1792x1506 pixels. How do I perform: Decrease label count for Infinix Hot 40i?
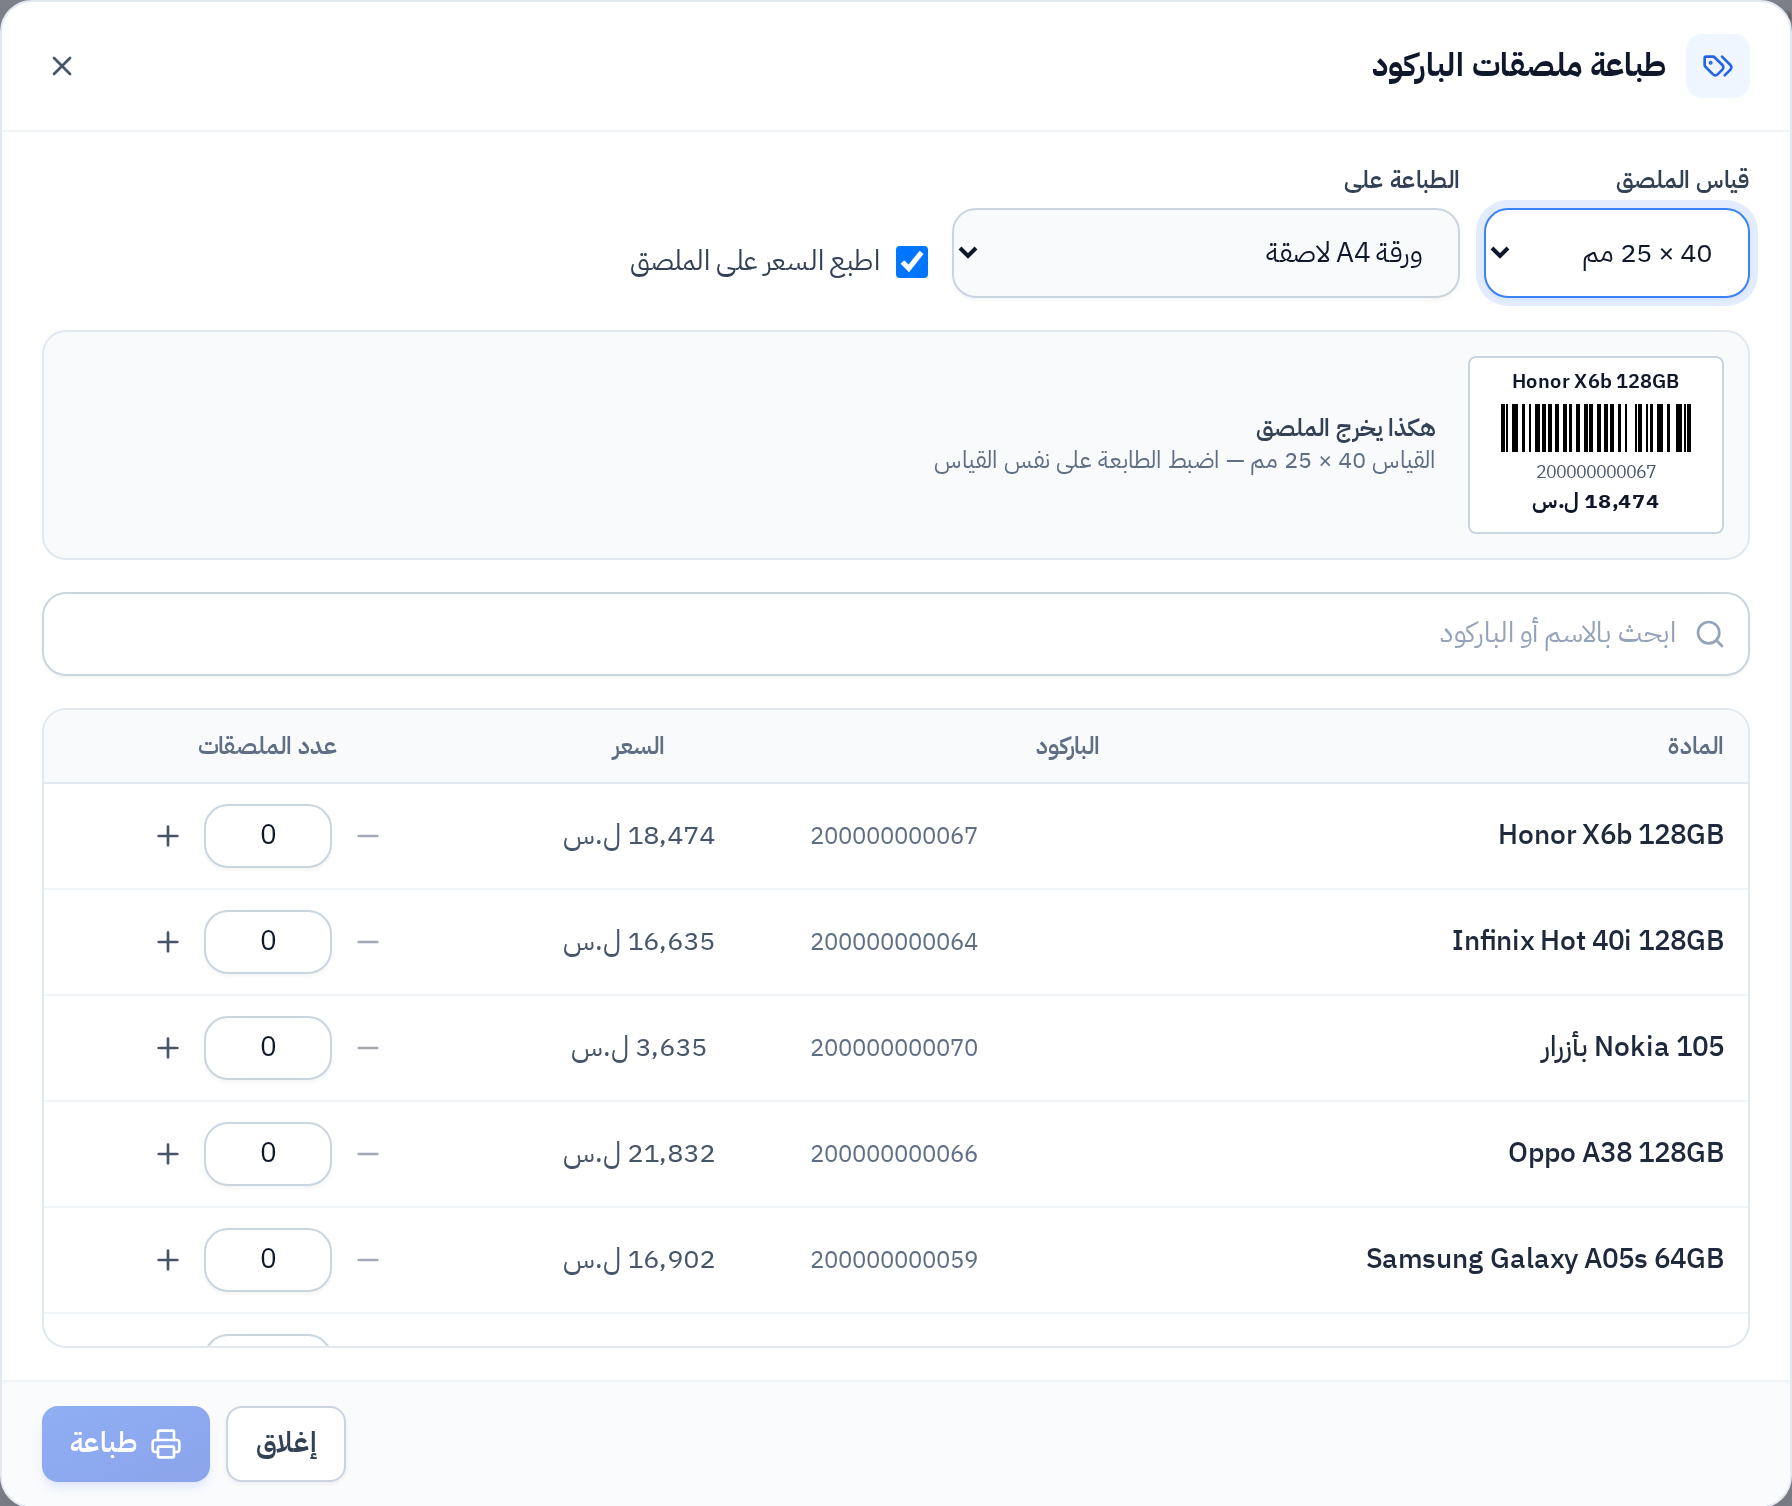368,942
